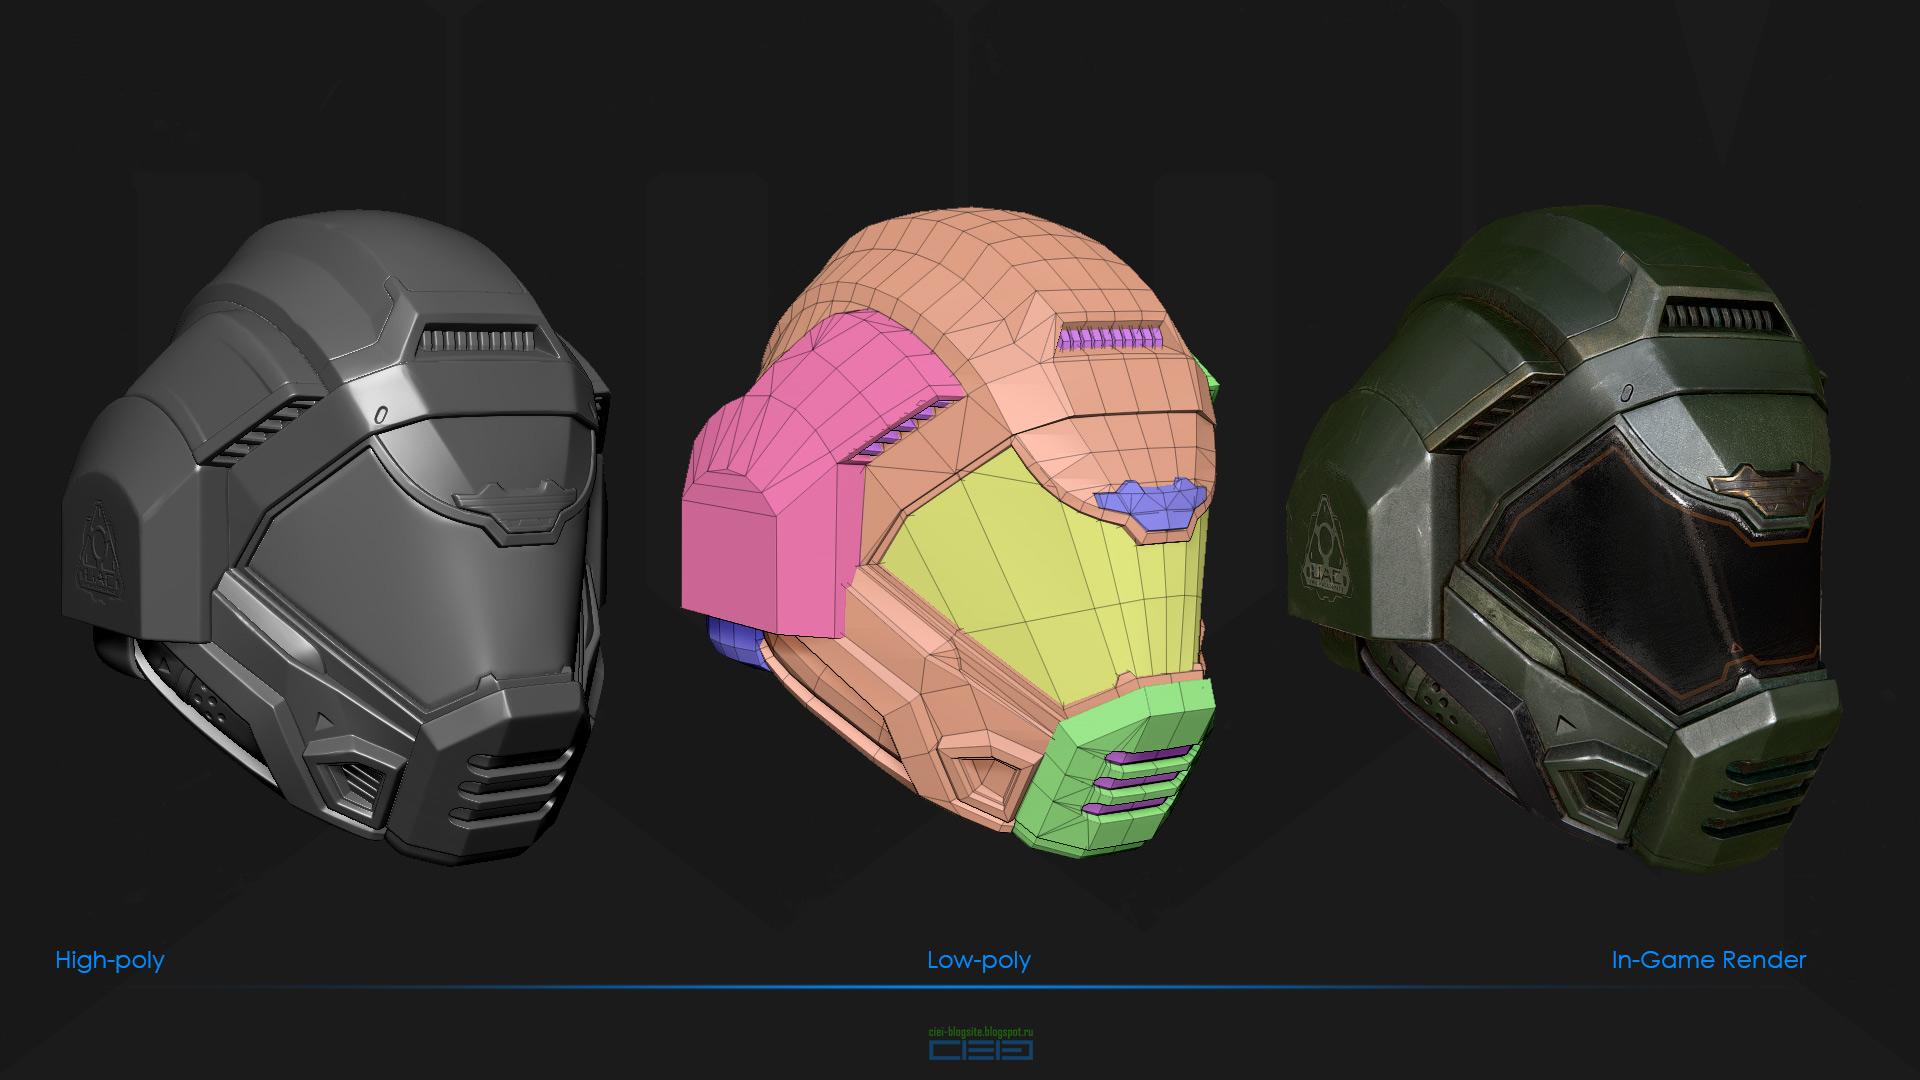Click the High-poly caption text

coord(110,961)
